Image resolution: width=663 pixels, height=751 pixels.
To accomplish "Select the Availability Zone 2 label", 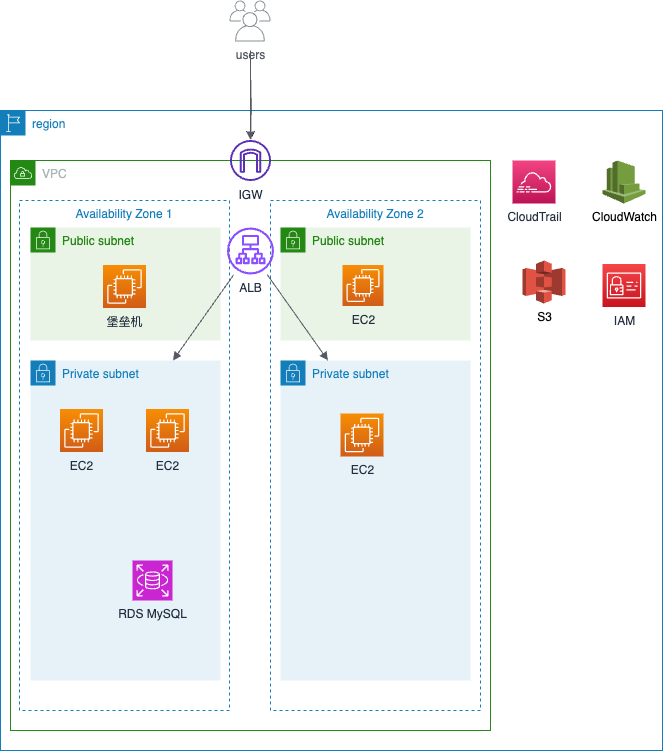I will (x=375, y=214).
